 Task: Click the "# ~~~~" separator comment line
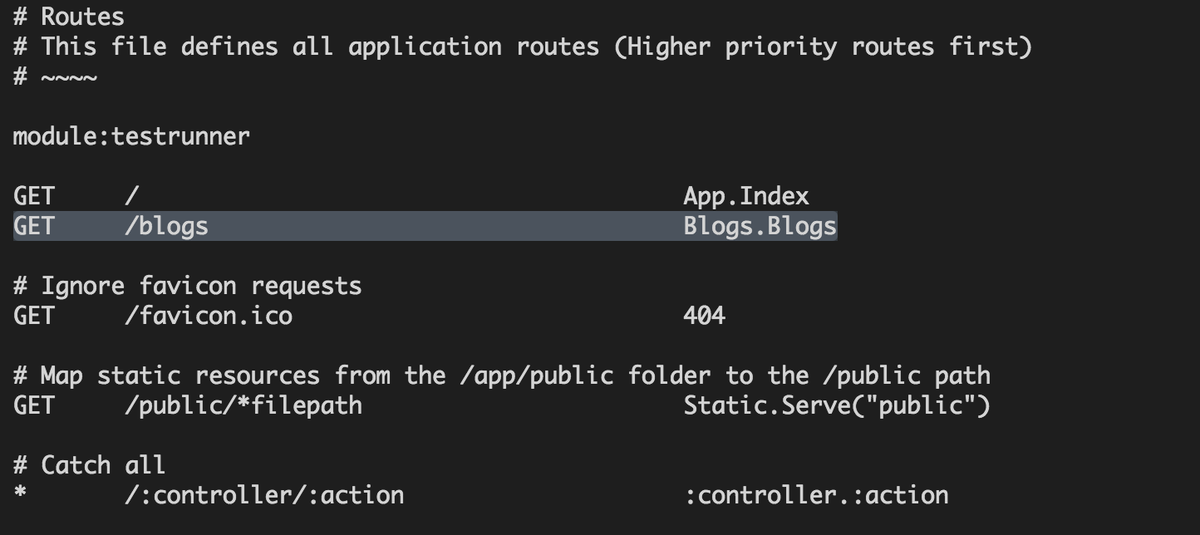click(x=55, y=77)
